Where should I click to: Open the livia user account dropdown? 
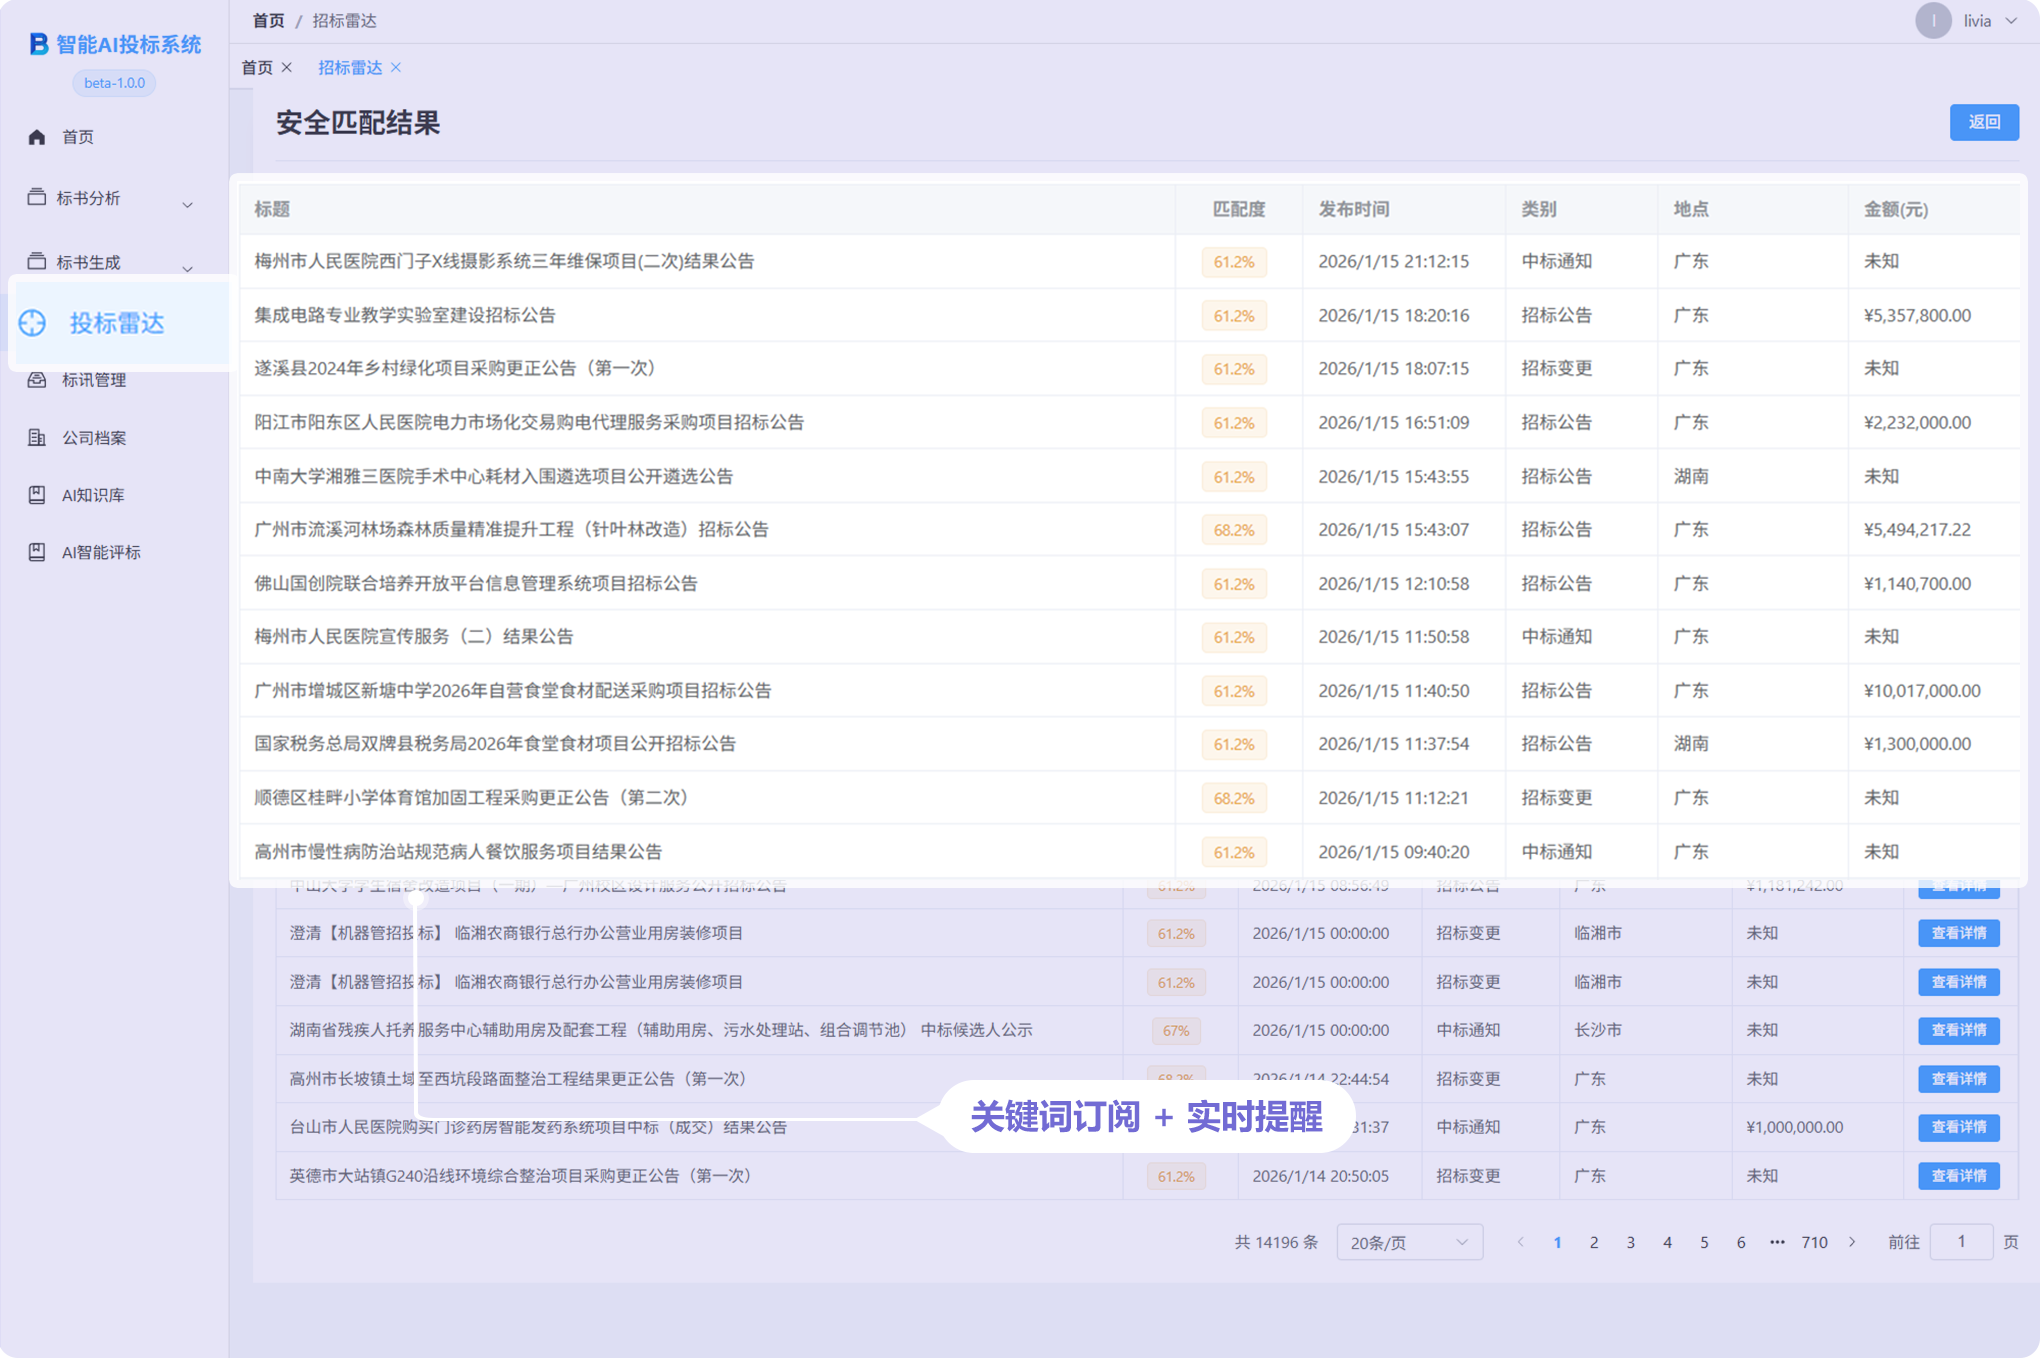pyautogui.click(x=1979, y=20)
